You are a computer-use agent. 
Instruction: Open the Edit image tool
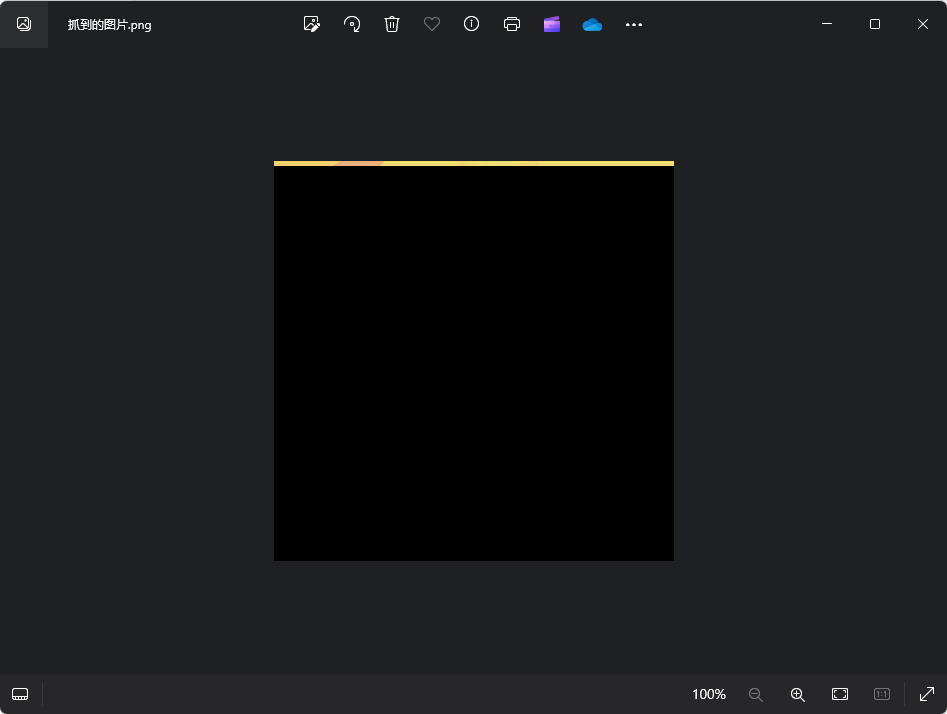tap(312, 24)
